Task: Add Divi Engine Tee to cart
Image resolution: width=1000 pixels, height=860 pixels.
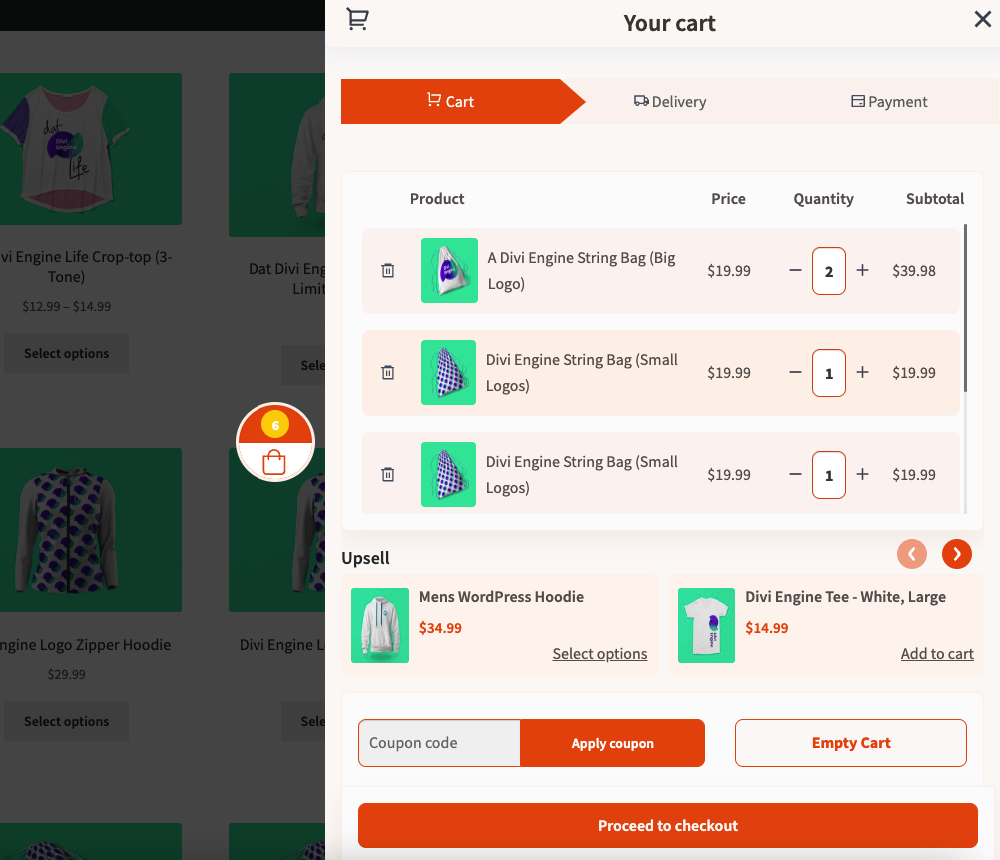Action: pos(937,654)
